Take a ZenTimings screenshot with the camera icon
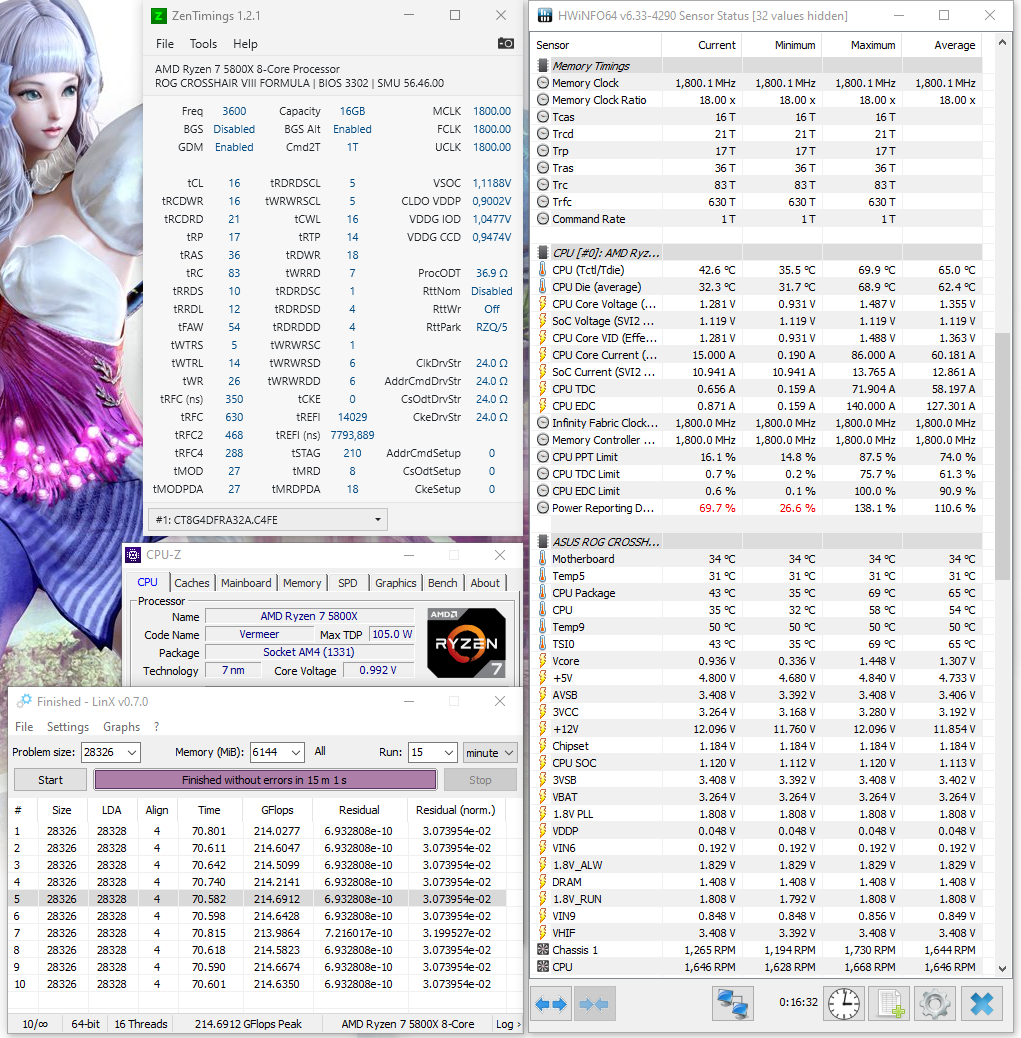The height and width of the screenshot is (1038, 1021). point(505,44)
